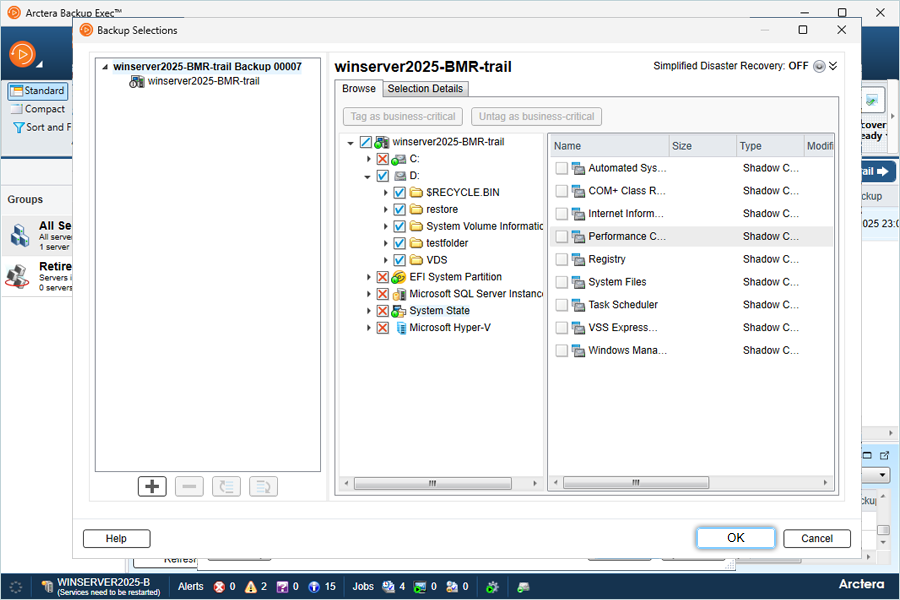Click the third Jobs icon in status bar
Image resolution: width=900 pixels, height=600 pixels.
pyautogui.click(x=452, y=587)
